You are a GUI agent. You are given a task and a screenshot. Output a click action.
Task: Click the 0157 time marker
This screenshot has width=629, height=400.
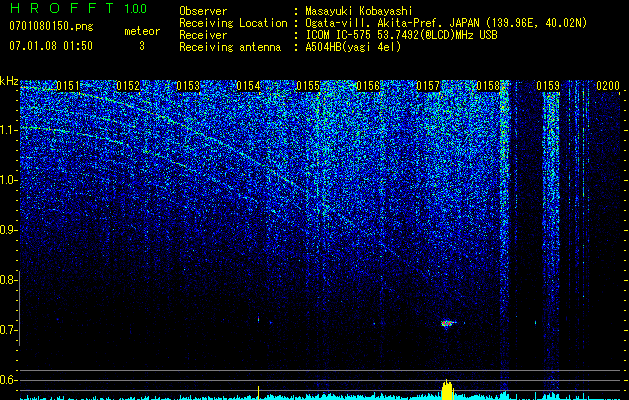[x=428, y=86]
